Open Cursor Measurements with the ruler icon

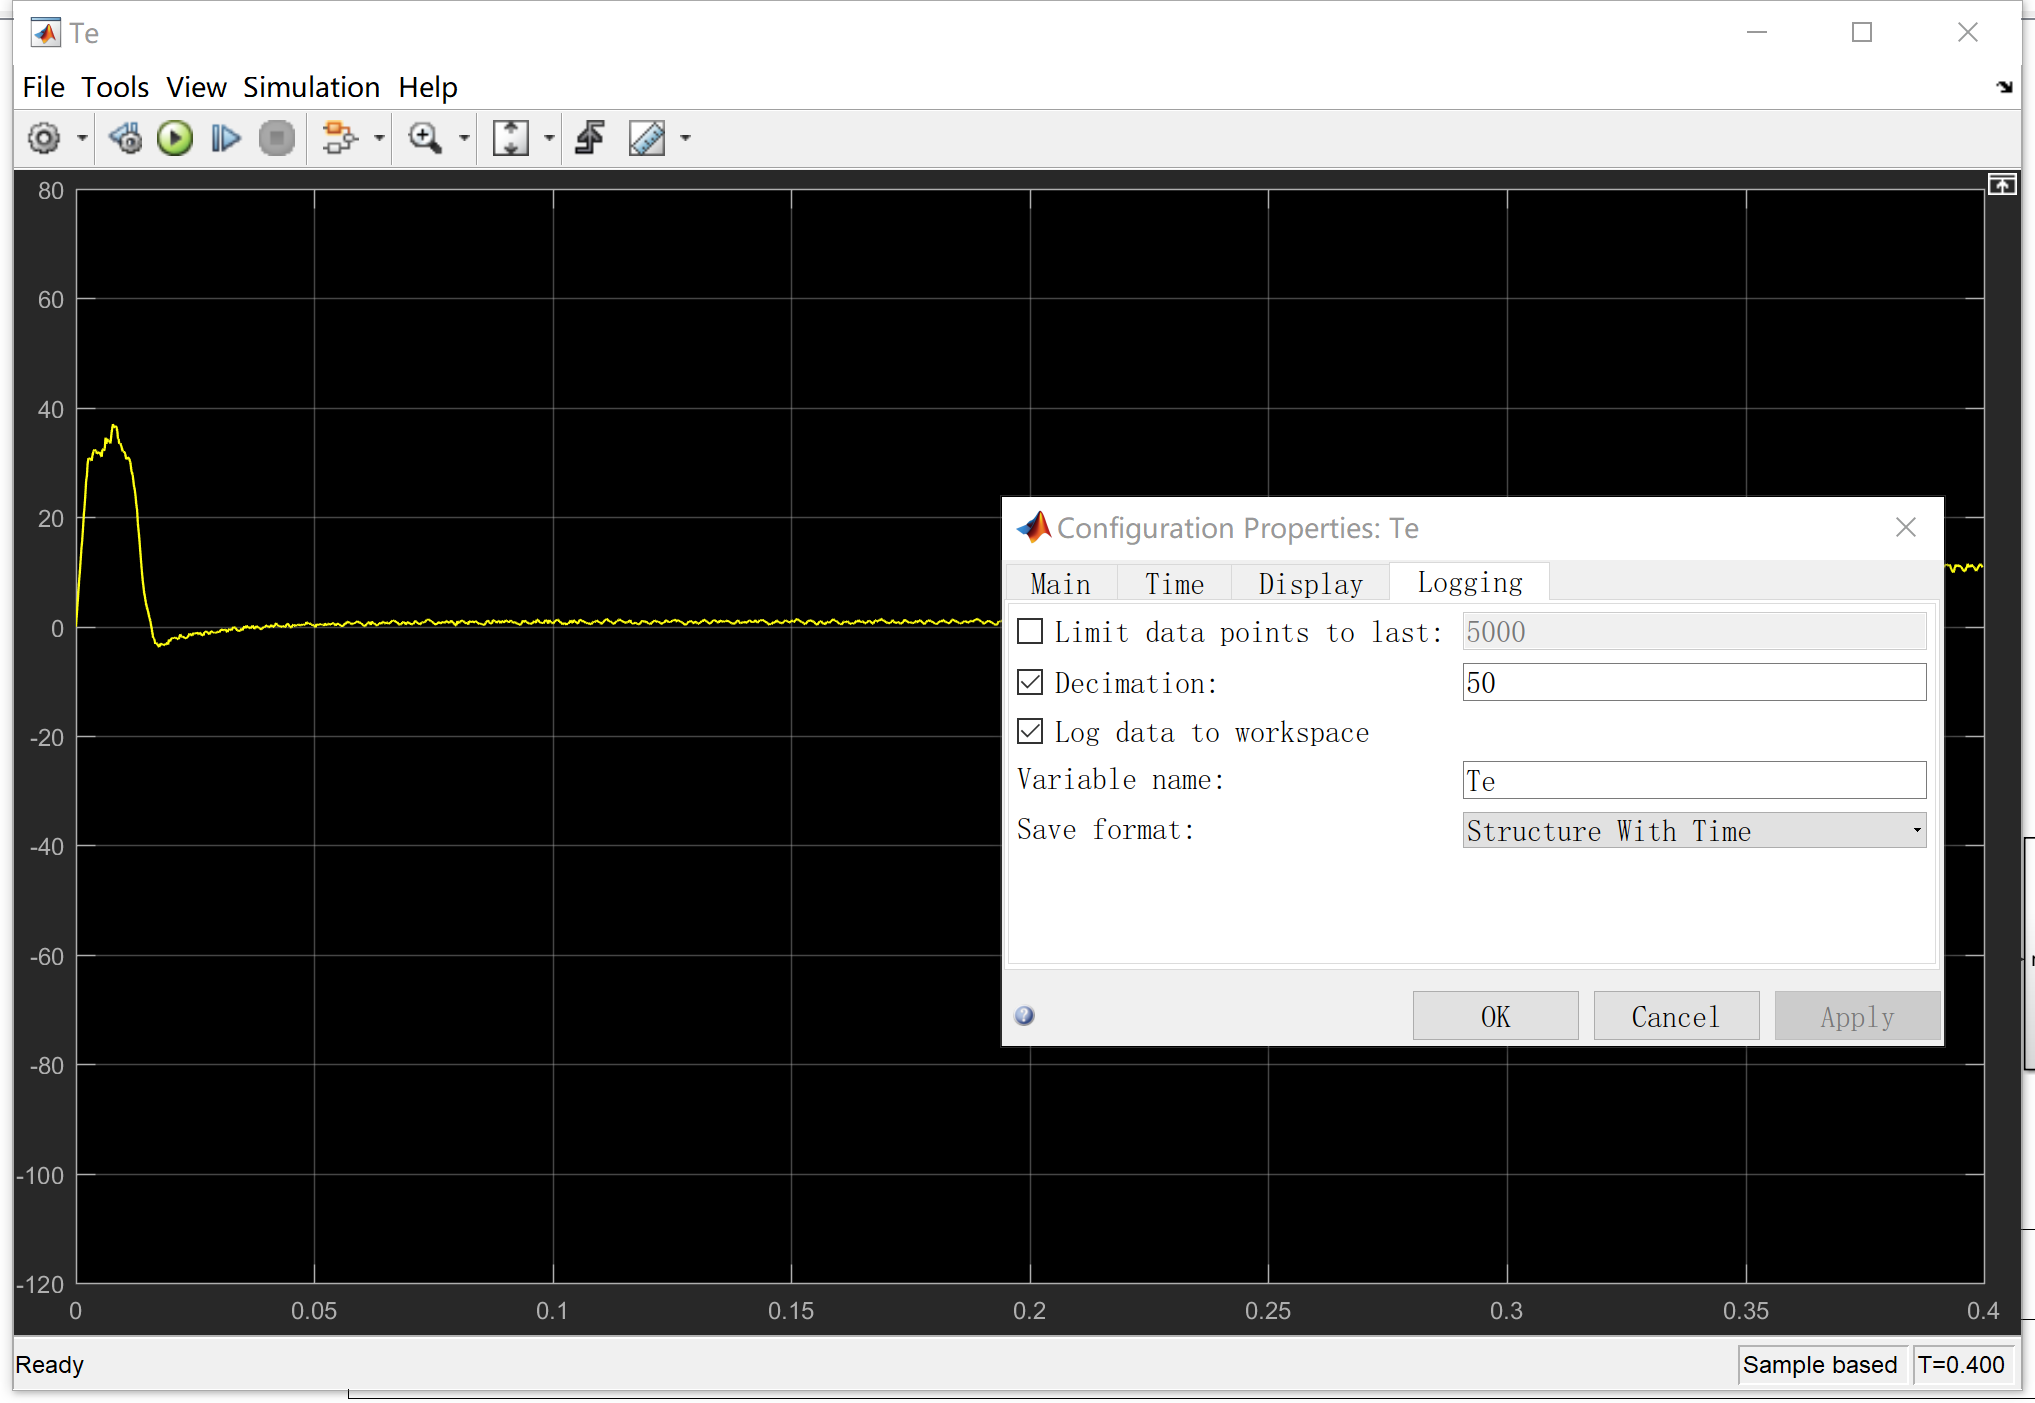click(x=646, y=138)
